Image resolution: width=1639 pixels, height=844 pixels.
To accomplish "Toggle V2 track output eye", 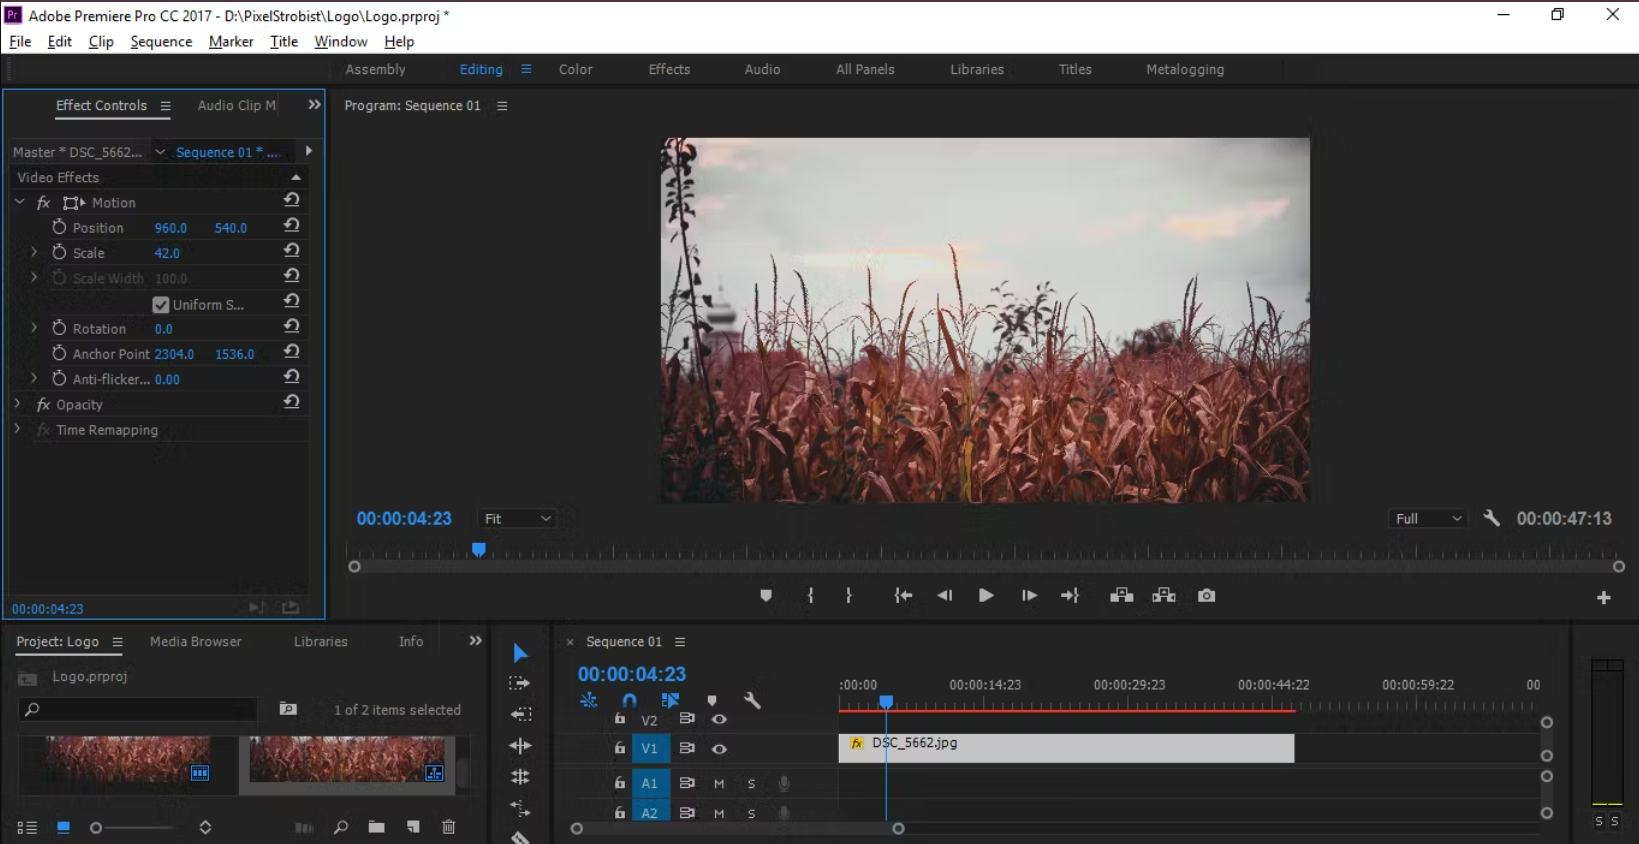I will (x=719, y=719).
